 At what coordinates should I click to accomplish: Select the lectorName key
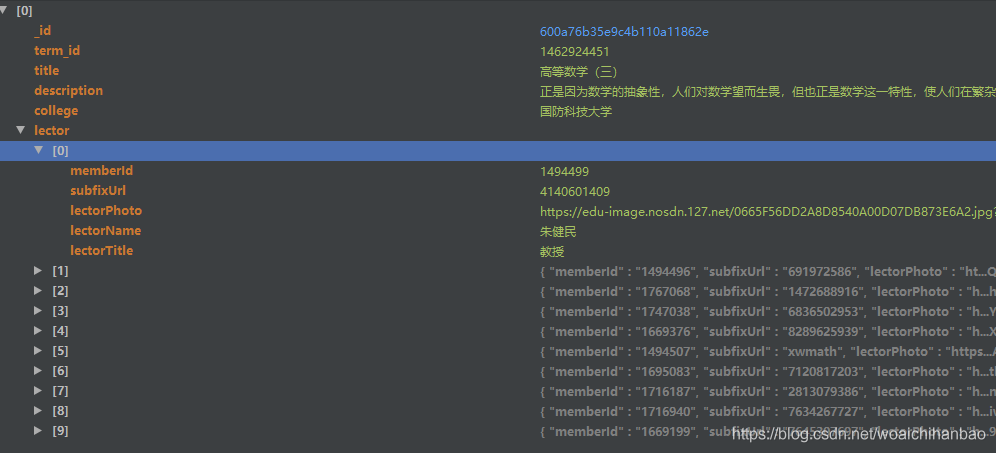pos(105,231)
